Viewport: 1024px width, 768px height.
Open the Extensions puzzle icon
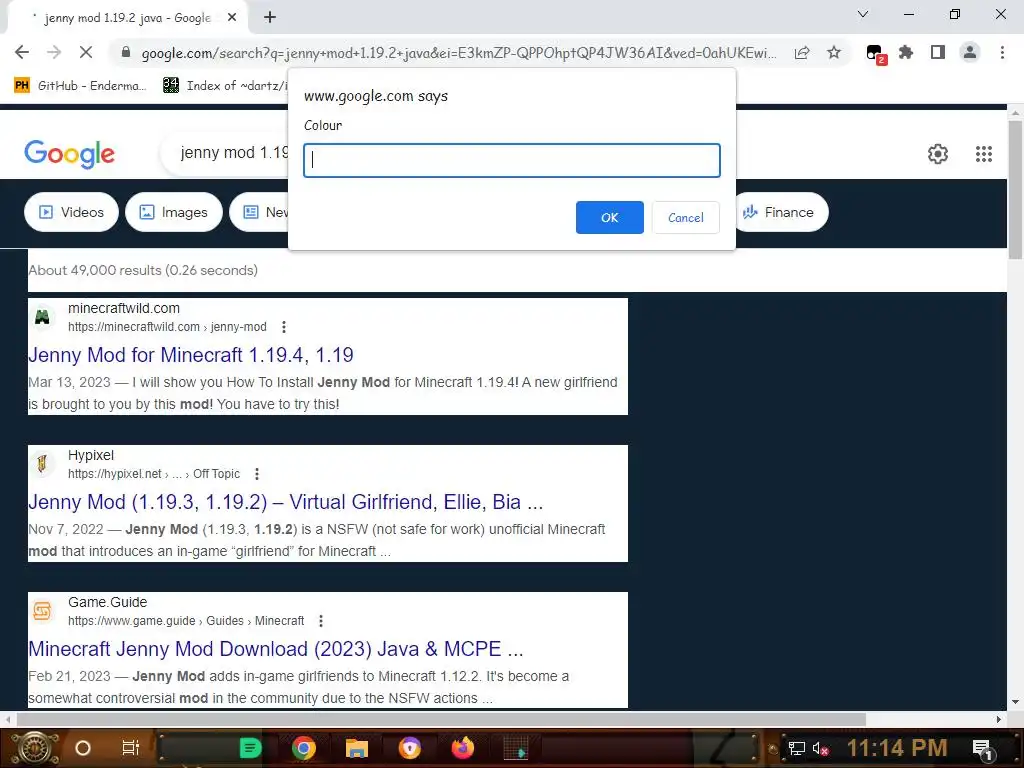tap(906, 52)
